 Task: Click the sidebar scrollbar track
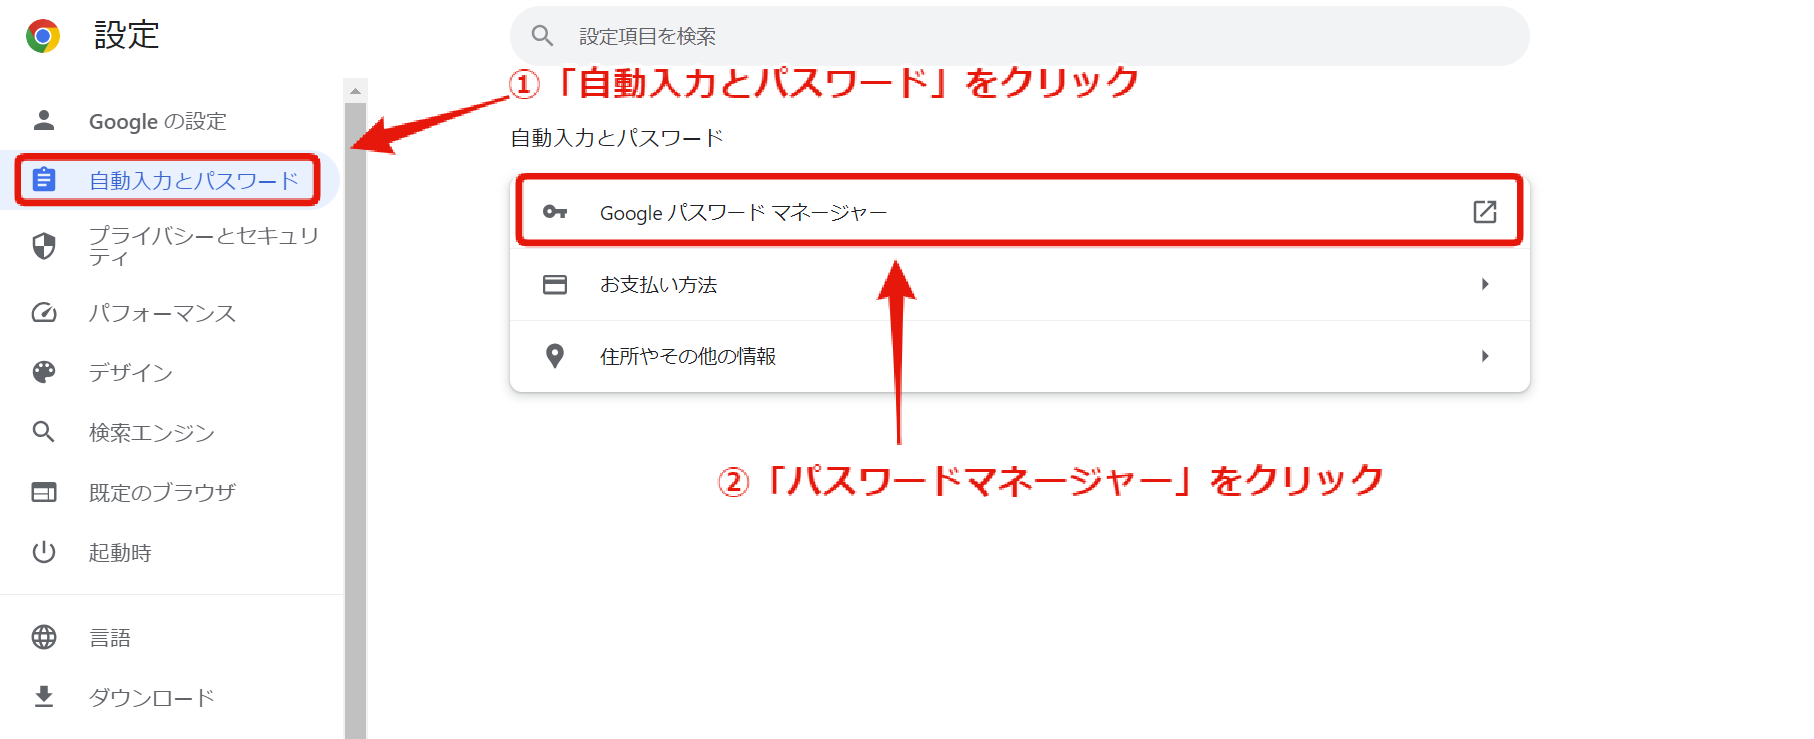355,420
